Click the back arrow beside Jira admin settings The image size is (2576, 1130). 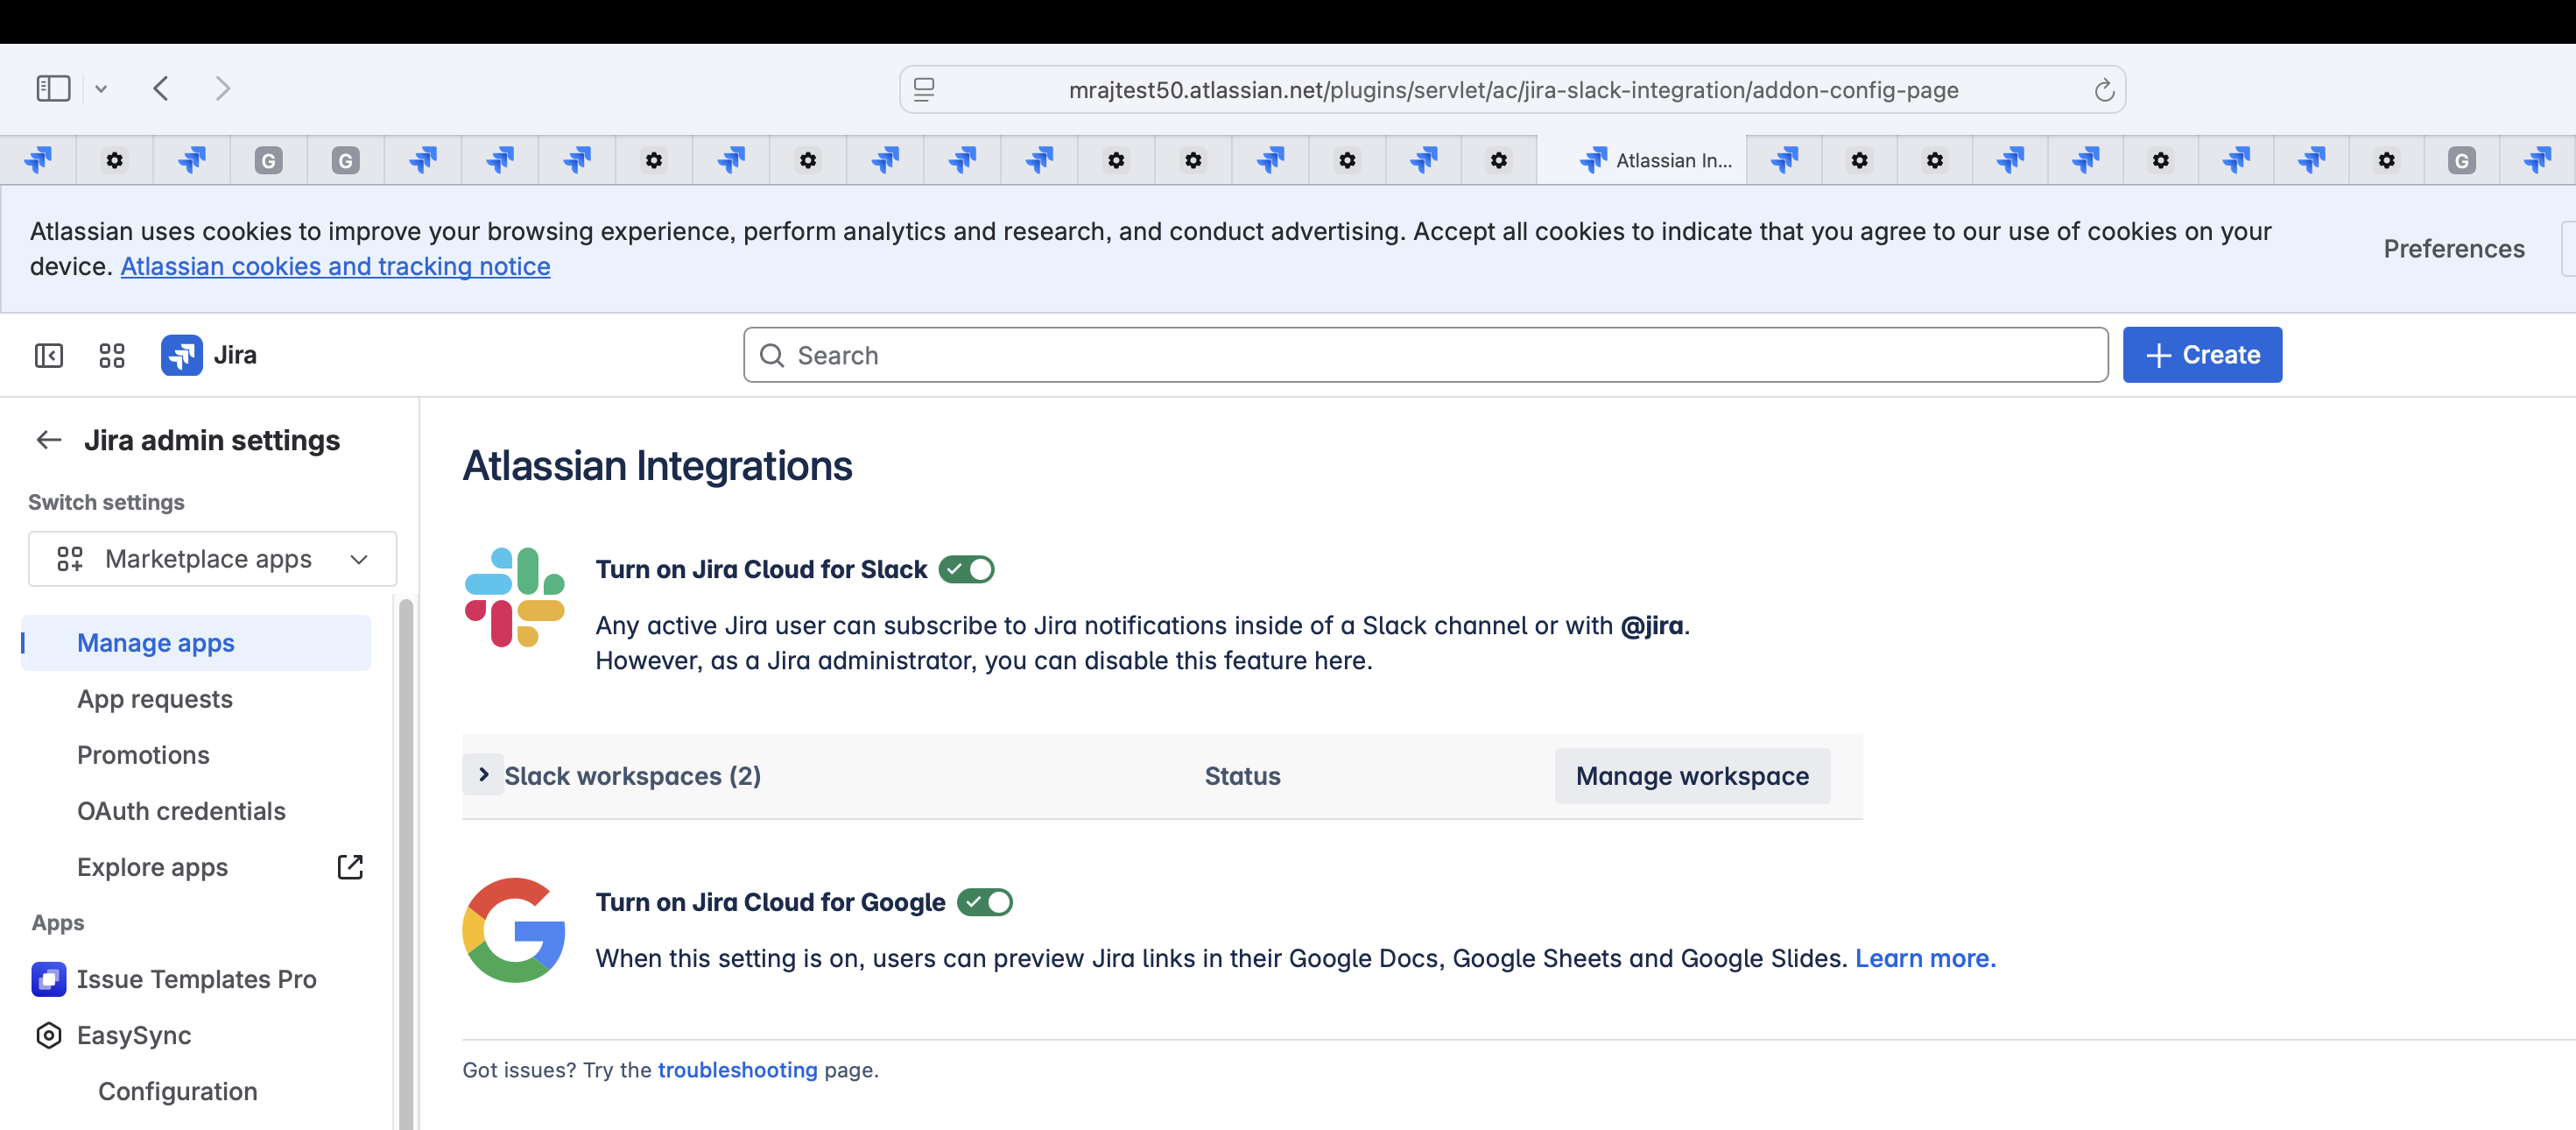click(49, 440)
